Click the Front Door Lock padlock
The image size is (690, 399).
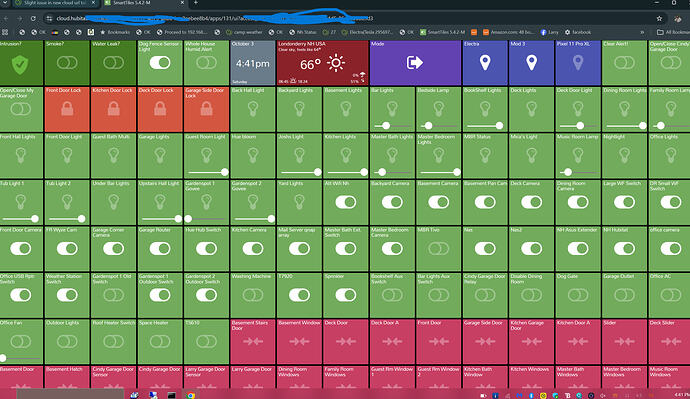(67, 109)
